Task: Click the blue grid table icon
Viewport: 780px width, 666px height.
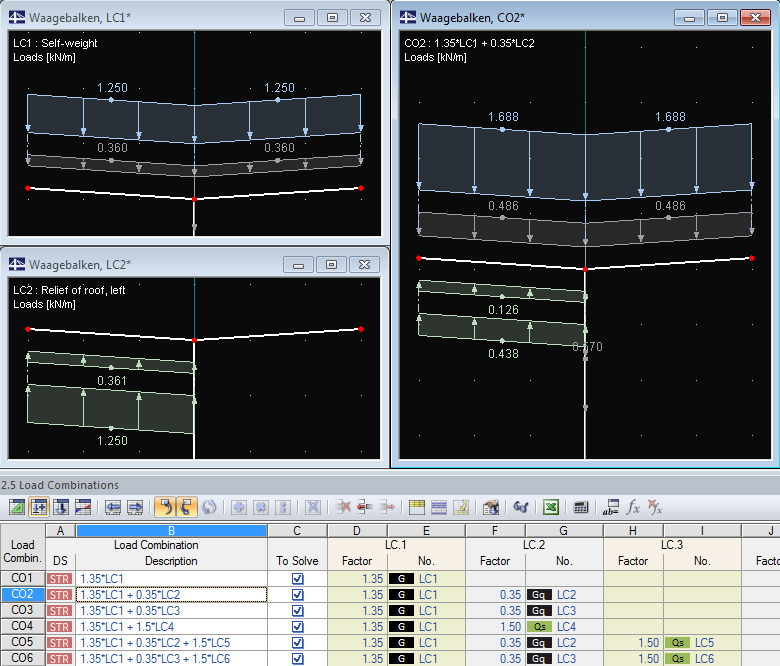Action: (439, 507)
